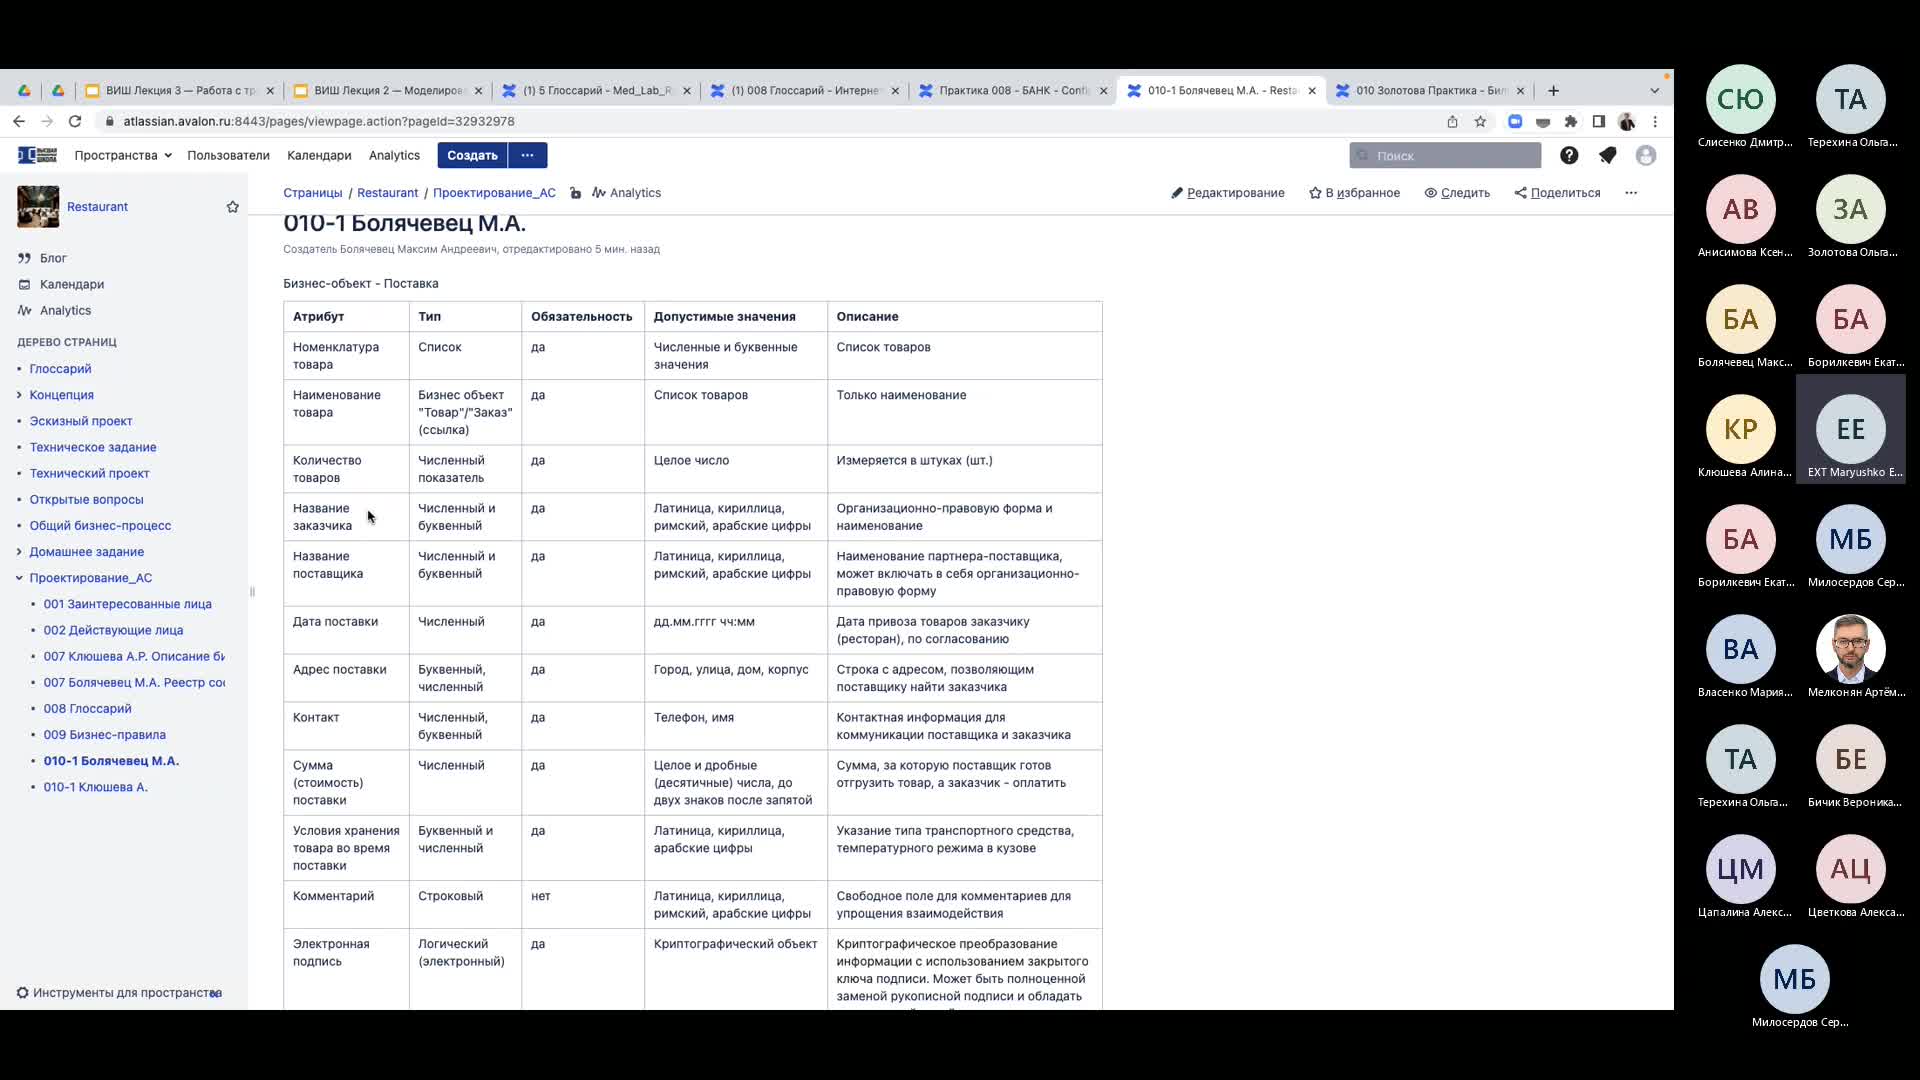
Task: Expand the Концепция tree node
Action: click(19, 395)
